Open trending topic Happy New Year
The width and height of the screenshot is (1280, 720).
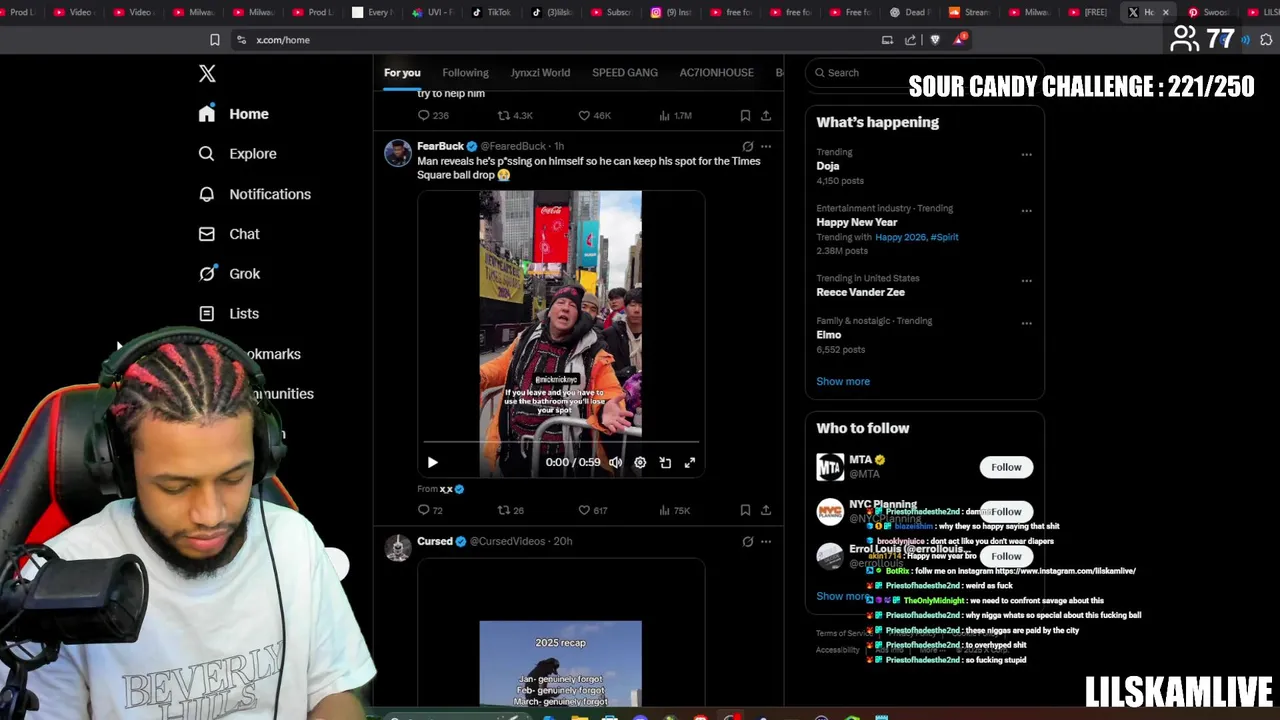point(856,222)
